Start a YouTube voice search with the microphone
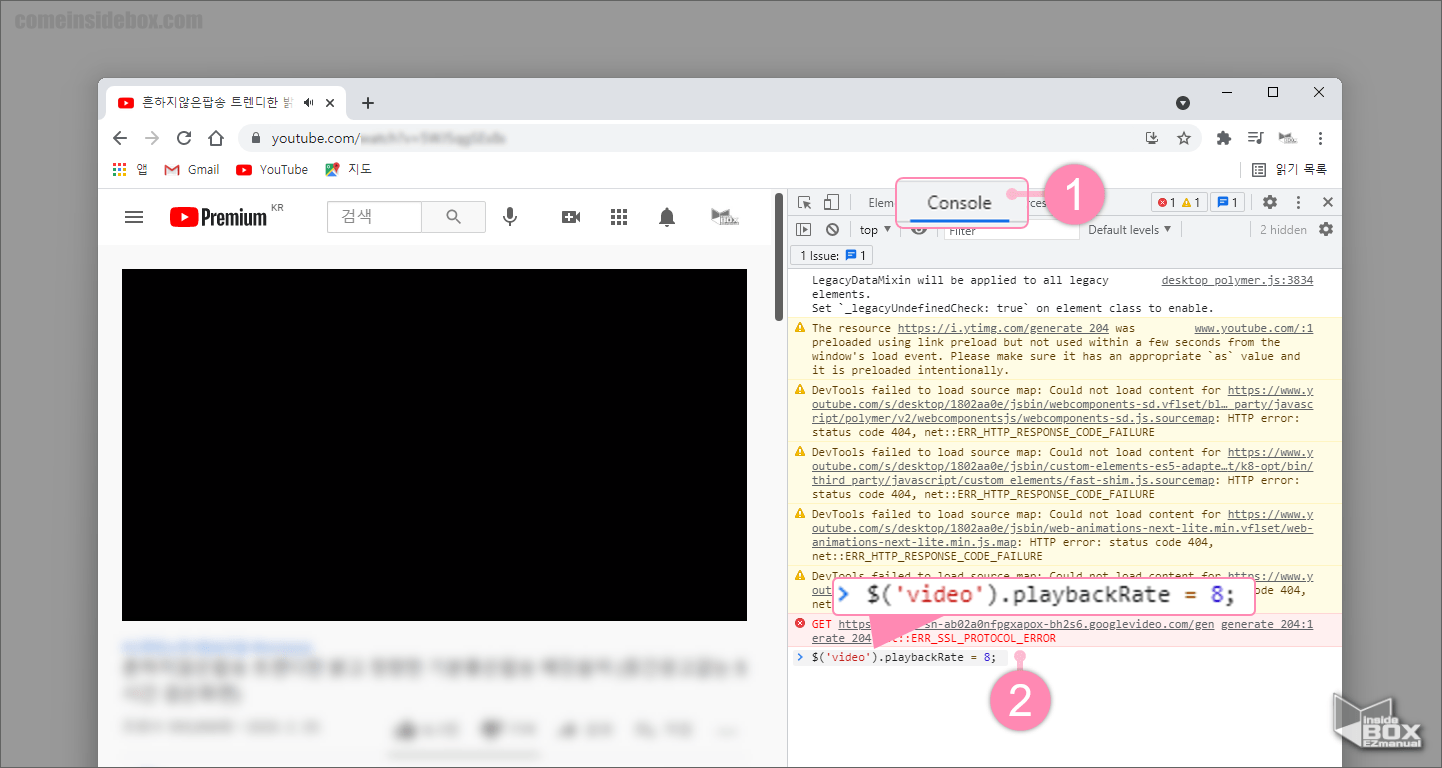 510,217
